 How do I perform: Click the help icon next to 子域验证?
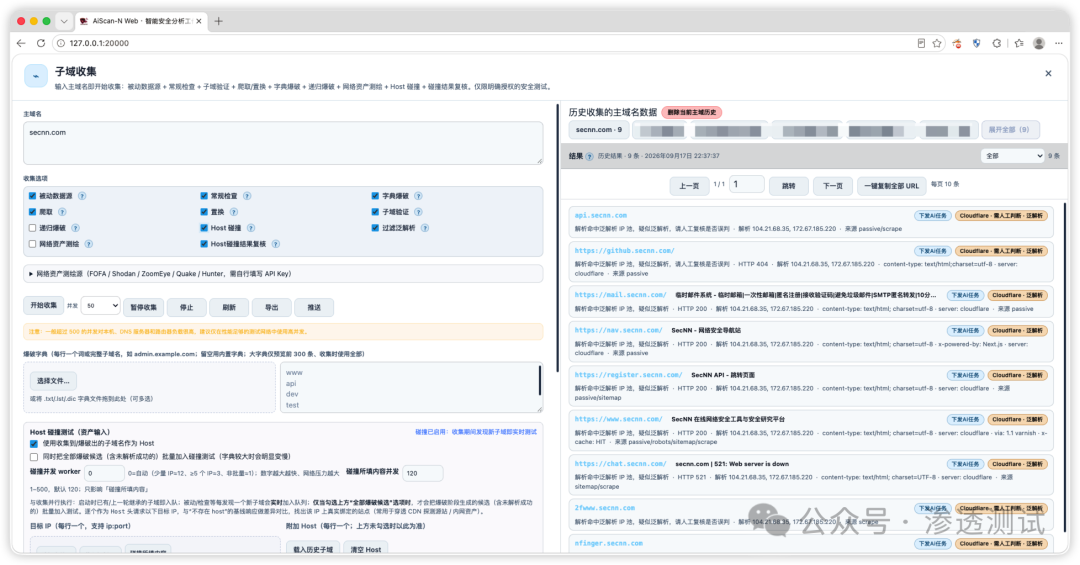pos(418,212)
